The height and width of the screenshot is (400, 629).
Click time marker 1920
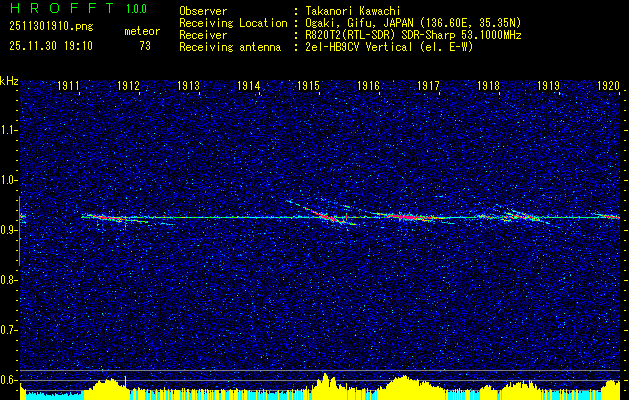[609, 85]
